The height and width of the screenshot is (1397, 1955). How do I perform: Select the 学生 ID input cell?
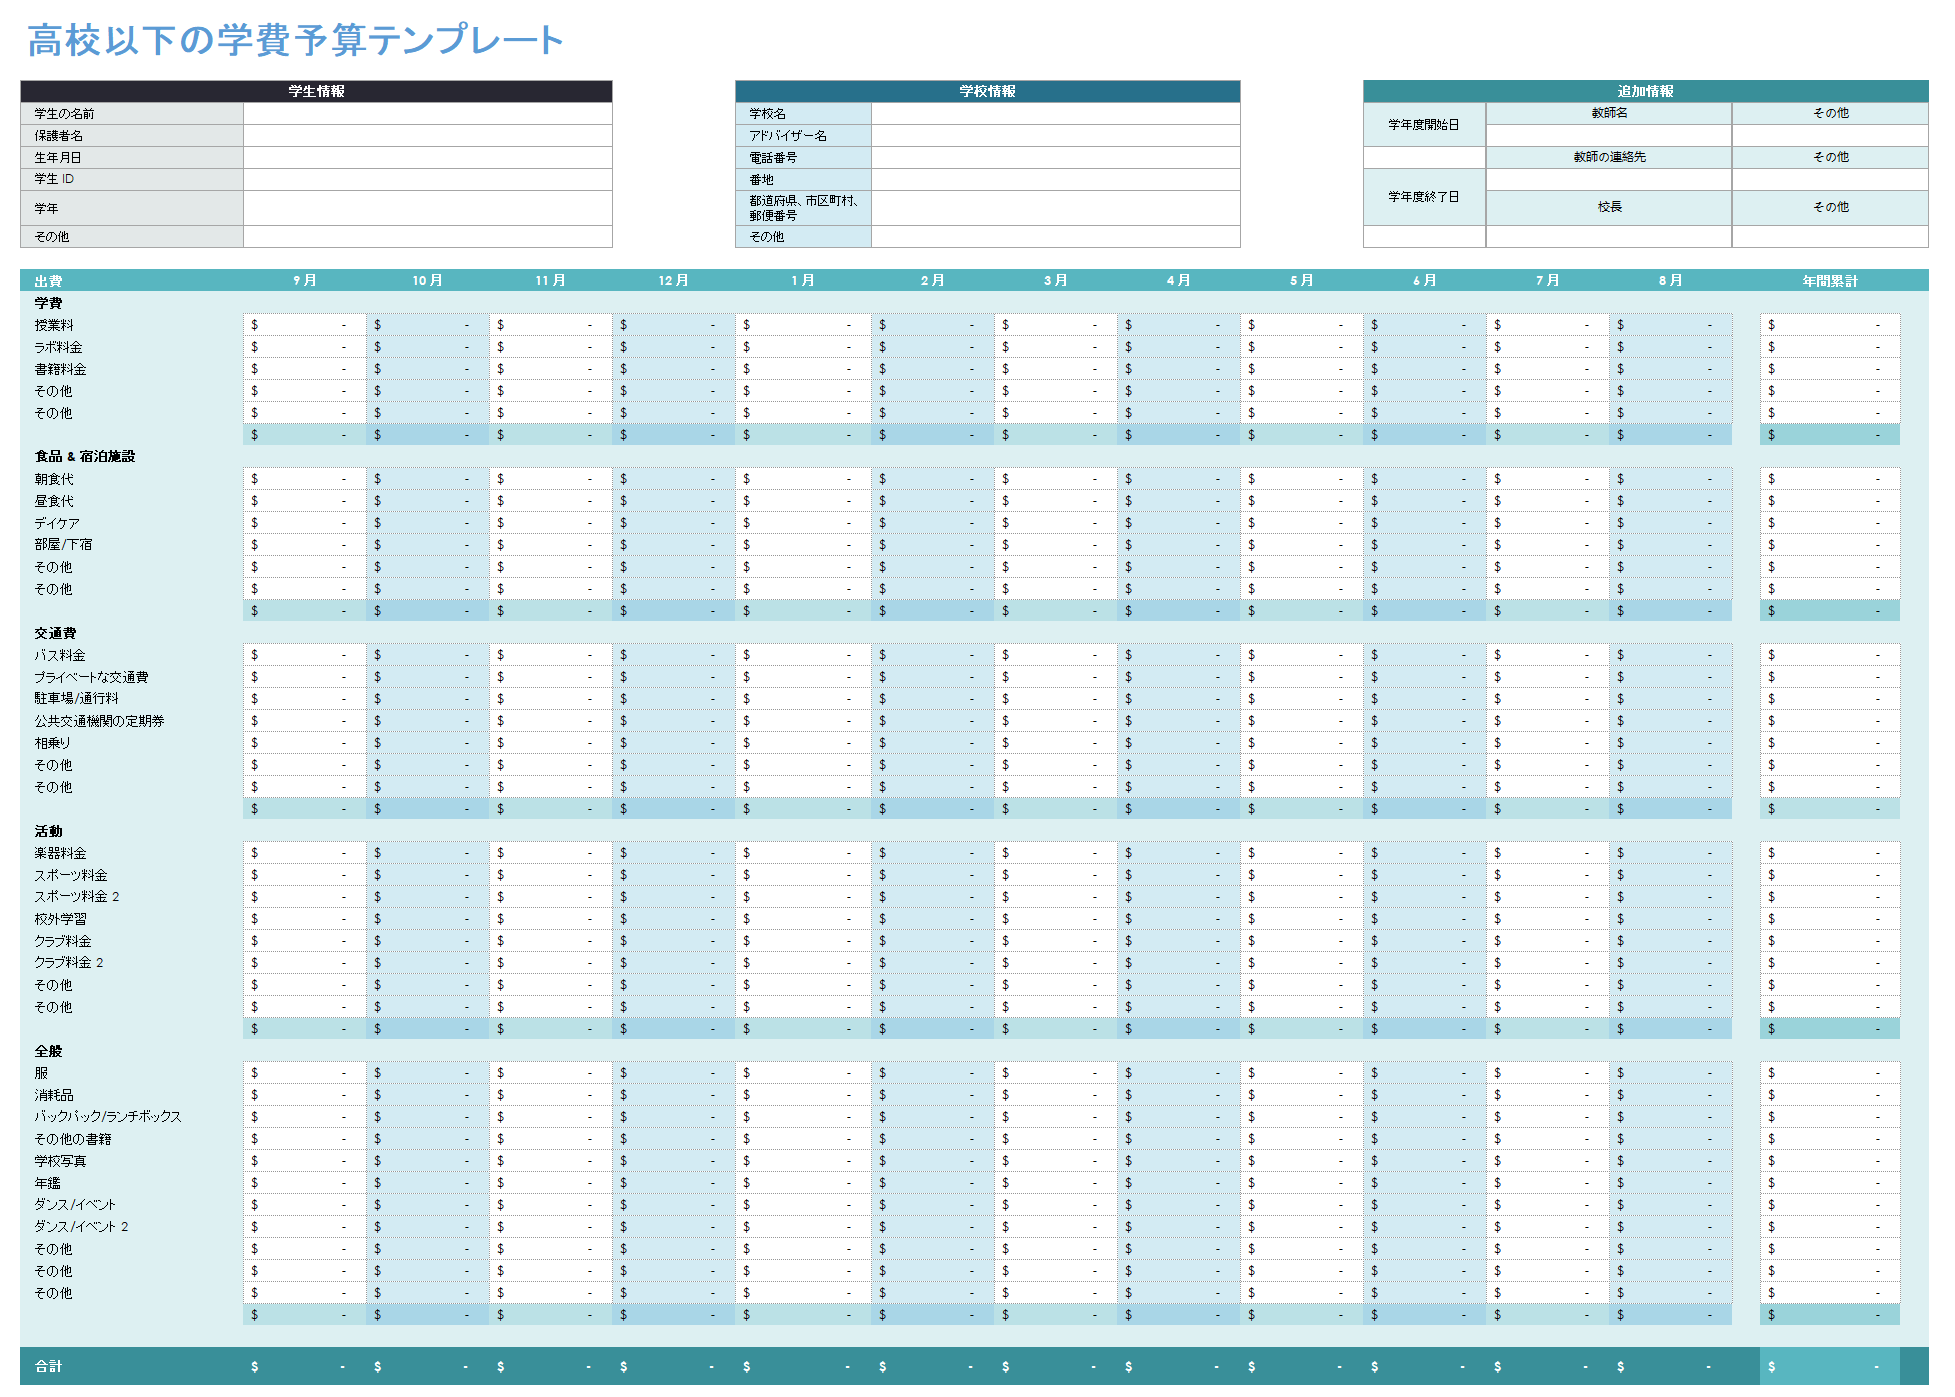[x=428, y=179]
